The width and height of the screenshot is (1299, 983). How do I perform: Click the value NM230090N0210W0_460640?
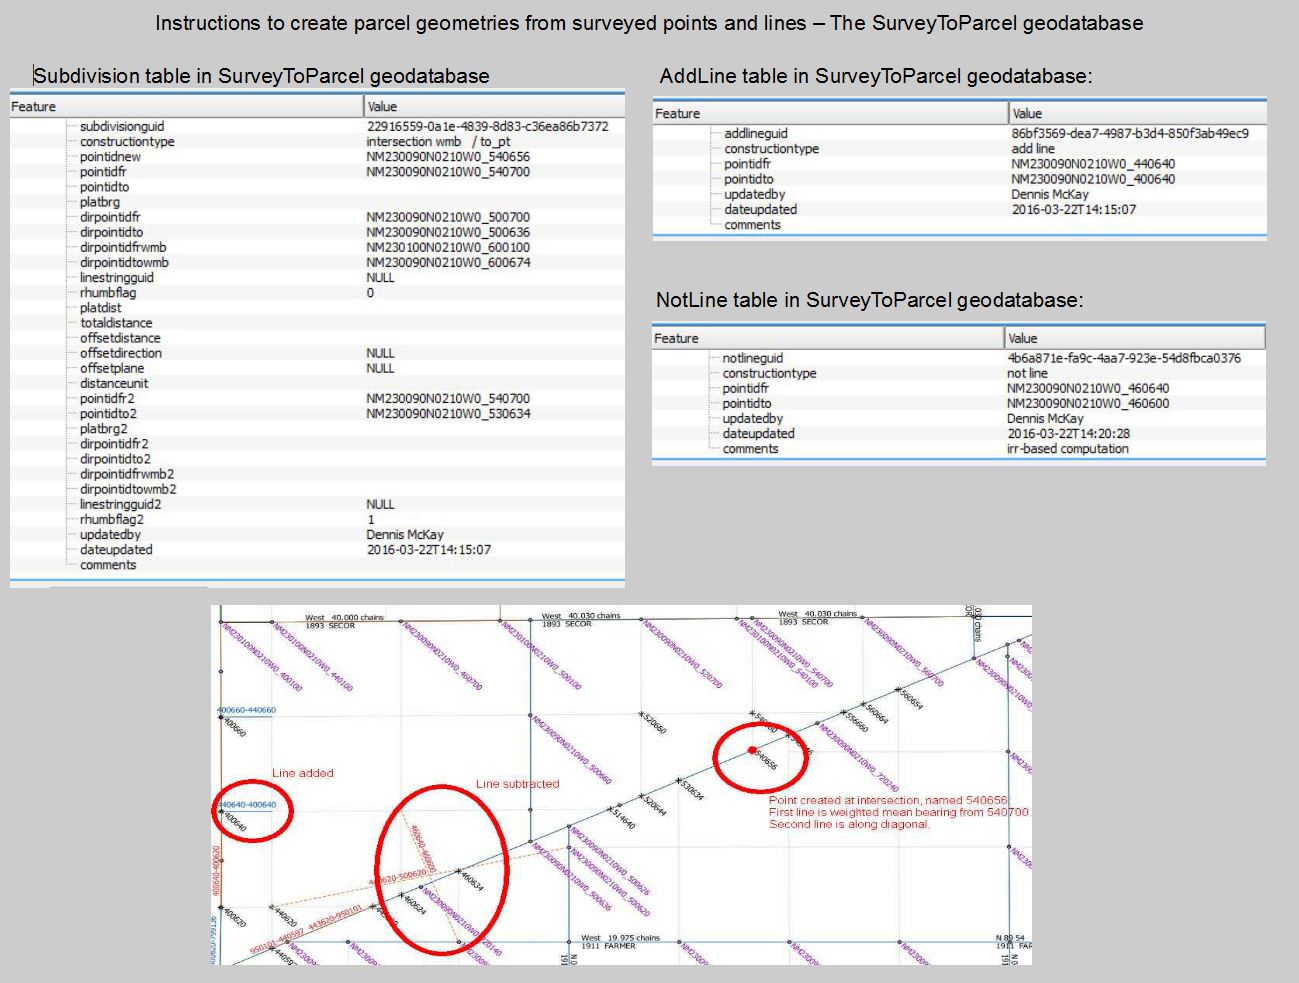click(x=1088, y=388)
